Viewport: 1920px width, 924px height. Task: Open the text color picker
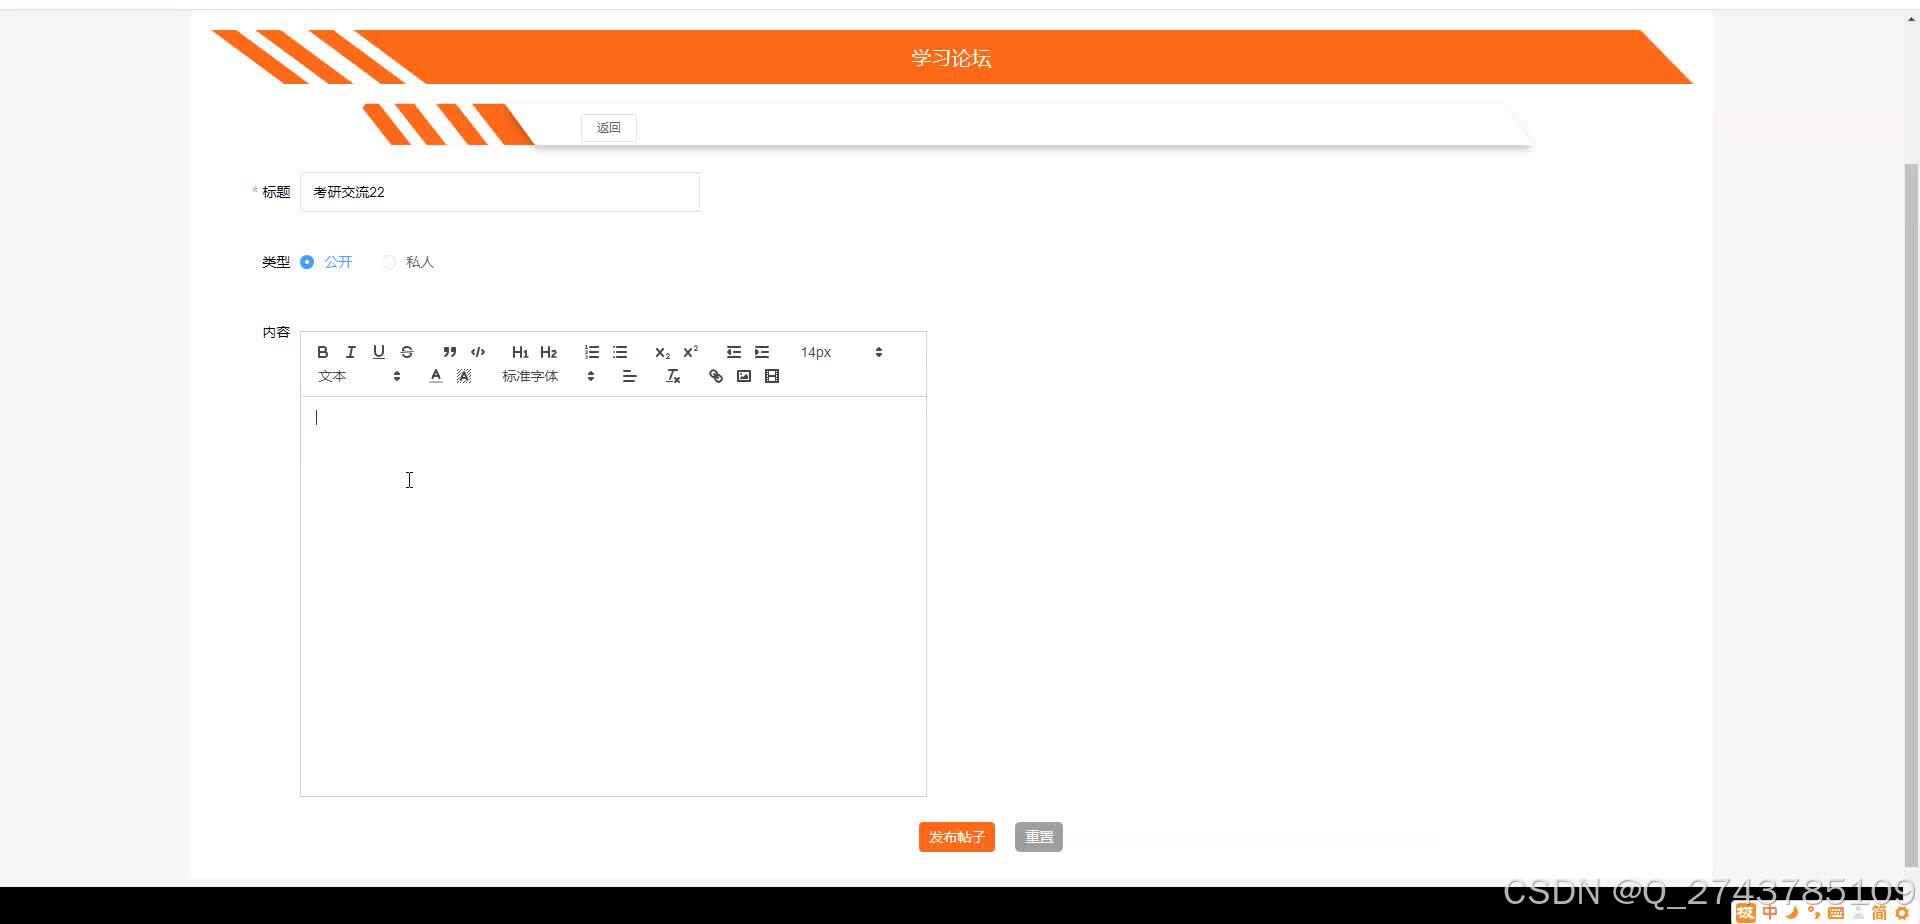[x=436, y=376]
